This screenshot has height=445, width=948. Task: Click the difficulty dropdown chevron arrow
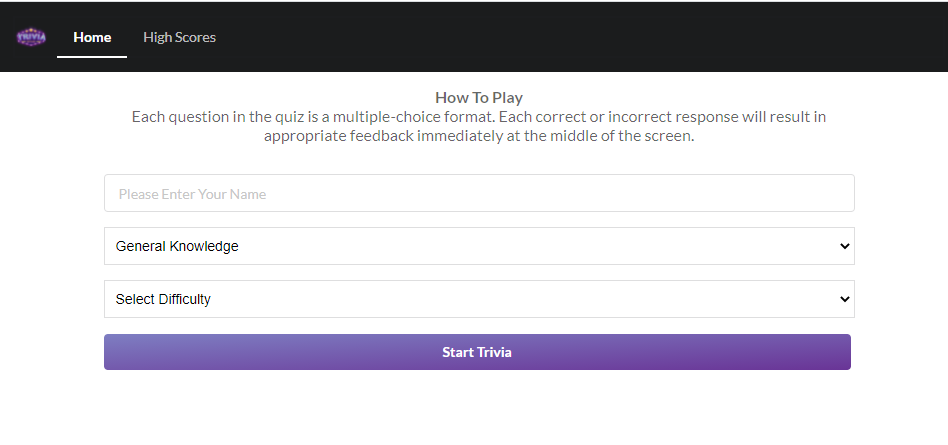pyautogui.click(x=844, y=299)
